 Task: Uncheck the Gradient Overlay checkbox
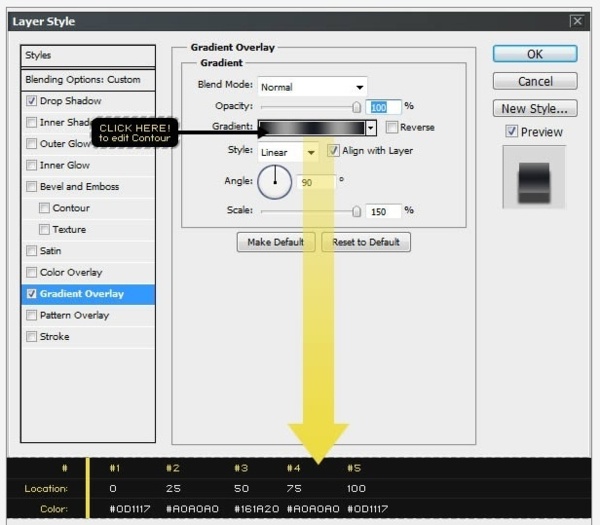(31, 294)
